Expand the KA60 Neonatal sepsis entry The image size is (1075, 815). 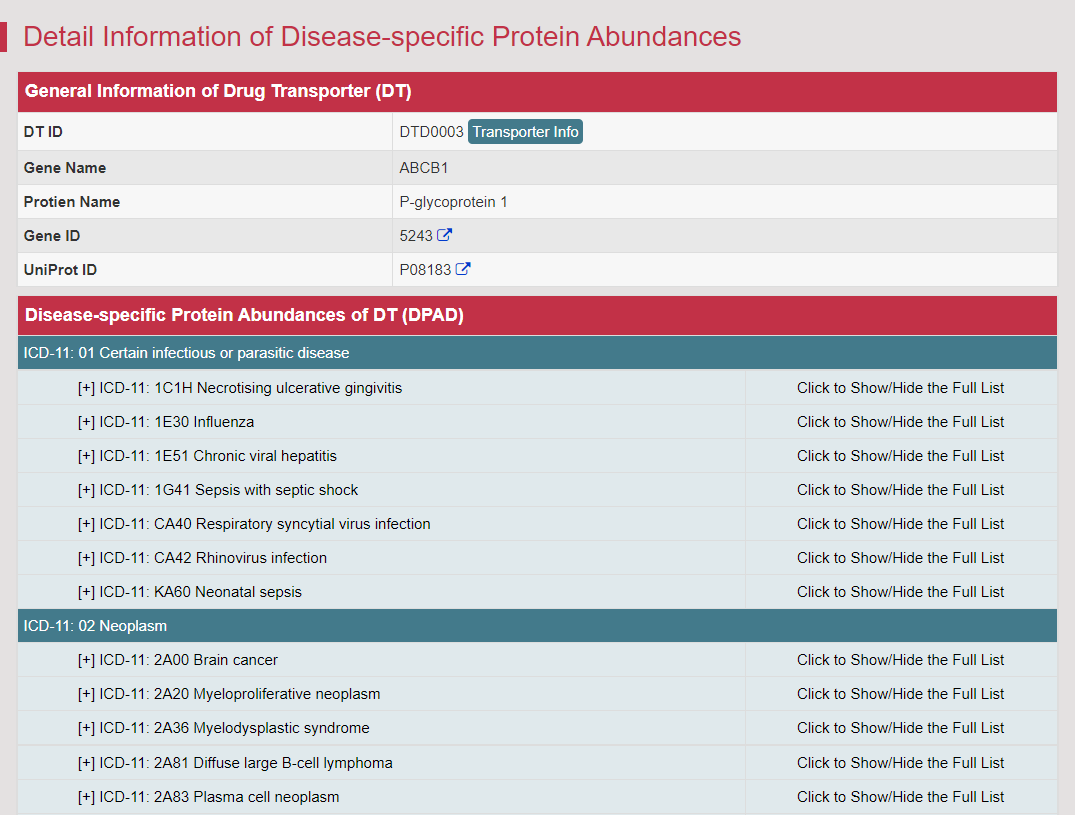189,592
